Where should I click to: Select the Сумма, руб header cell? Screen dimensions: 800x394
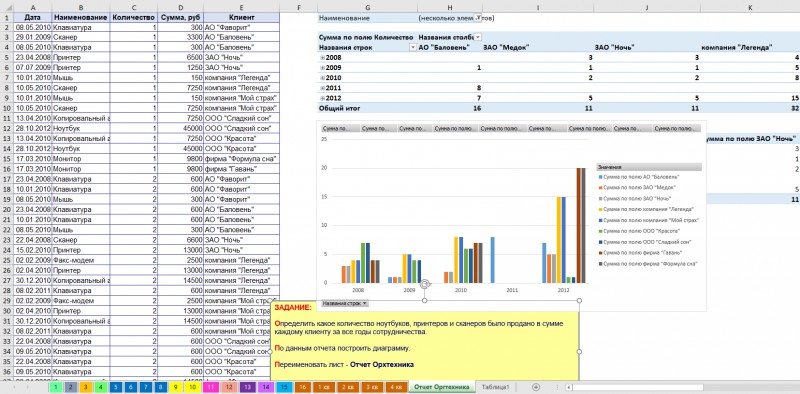tap(180, 17)
